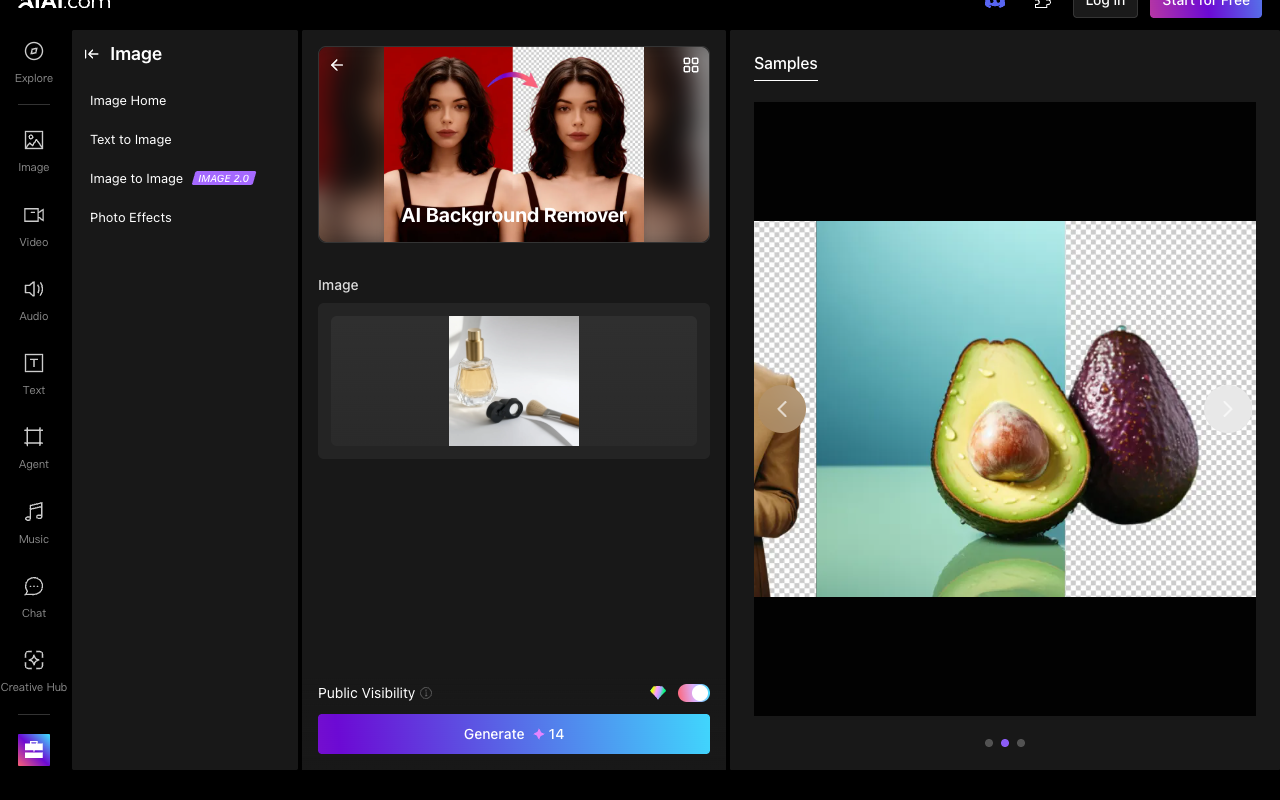Click the briefcase icon below the sidebar divider

tap(34, 750)
